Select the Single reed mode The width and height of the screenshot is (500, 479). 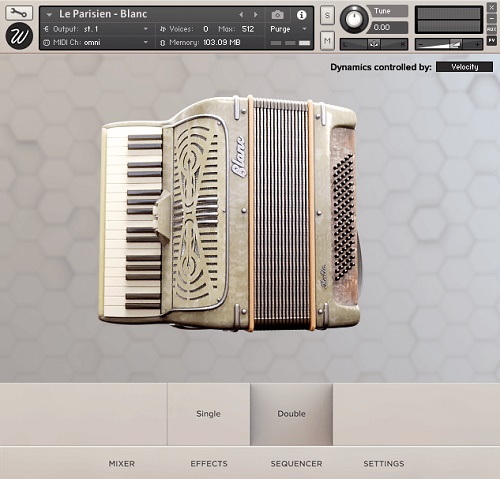(x=209, y=414)
